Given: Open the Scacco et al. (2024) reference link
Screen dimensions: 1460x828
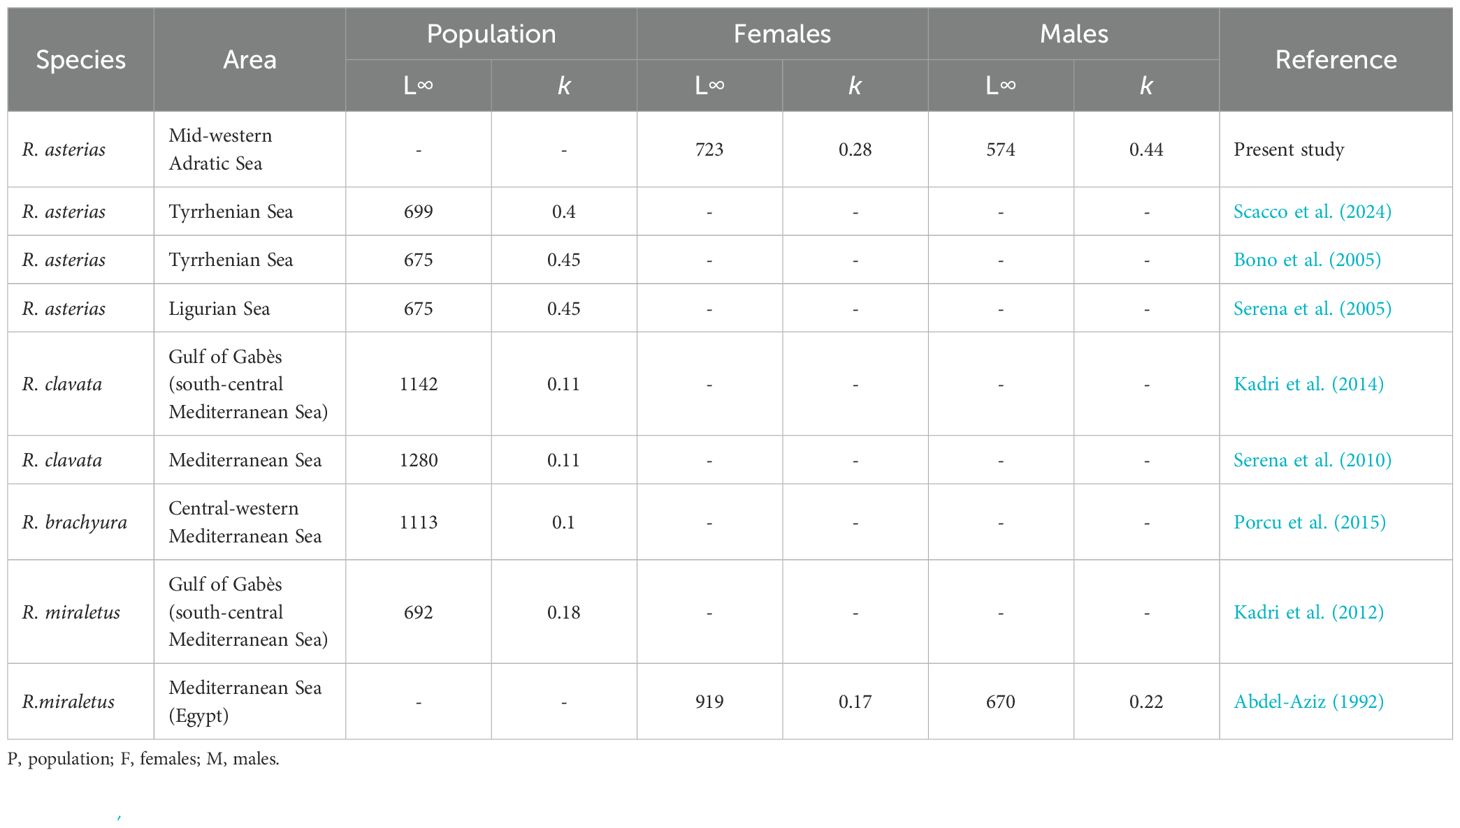Looking at the screenshot, I should click(x=1312, y=212).
